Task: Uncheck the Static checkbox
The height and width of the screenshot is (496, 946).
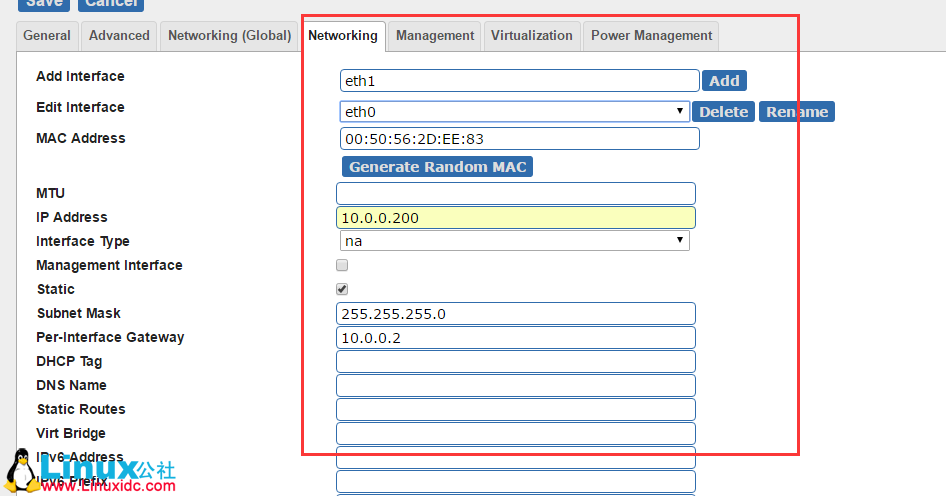Action: pos(342,289)
